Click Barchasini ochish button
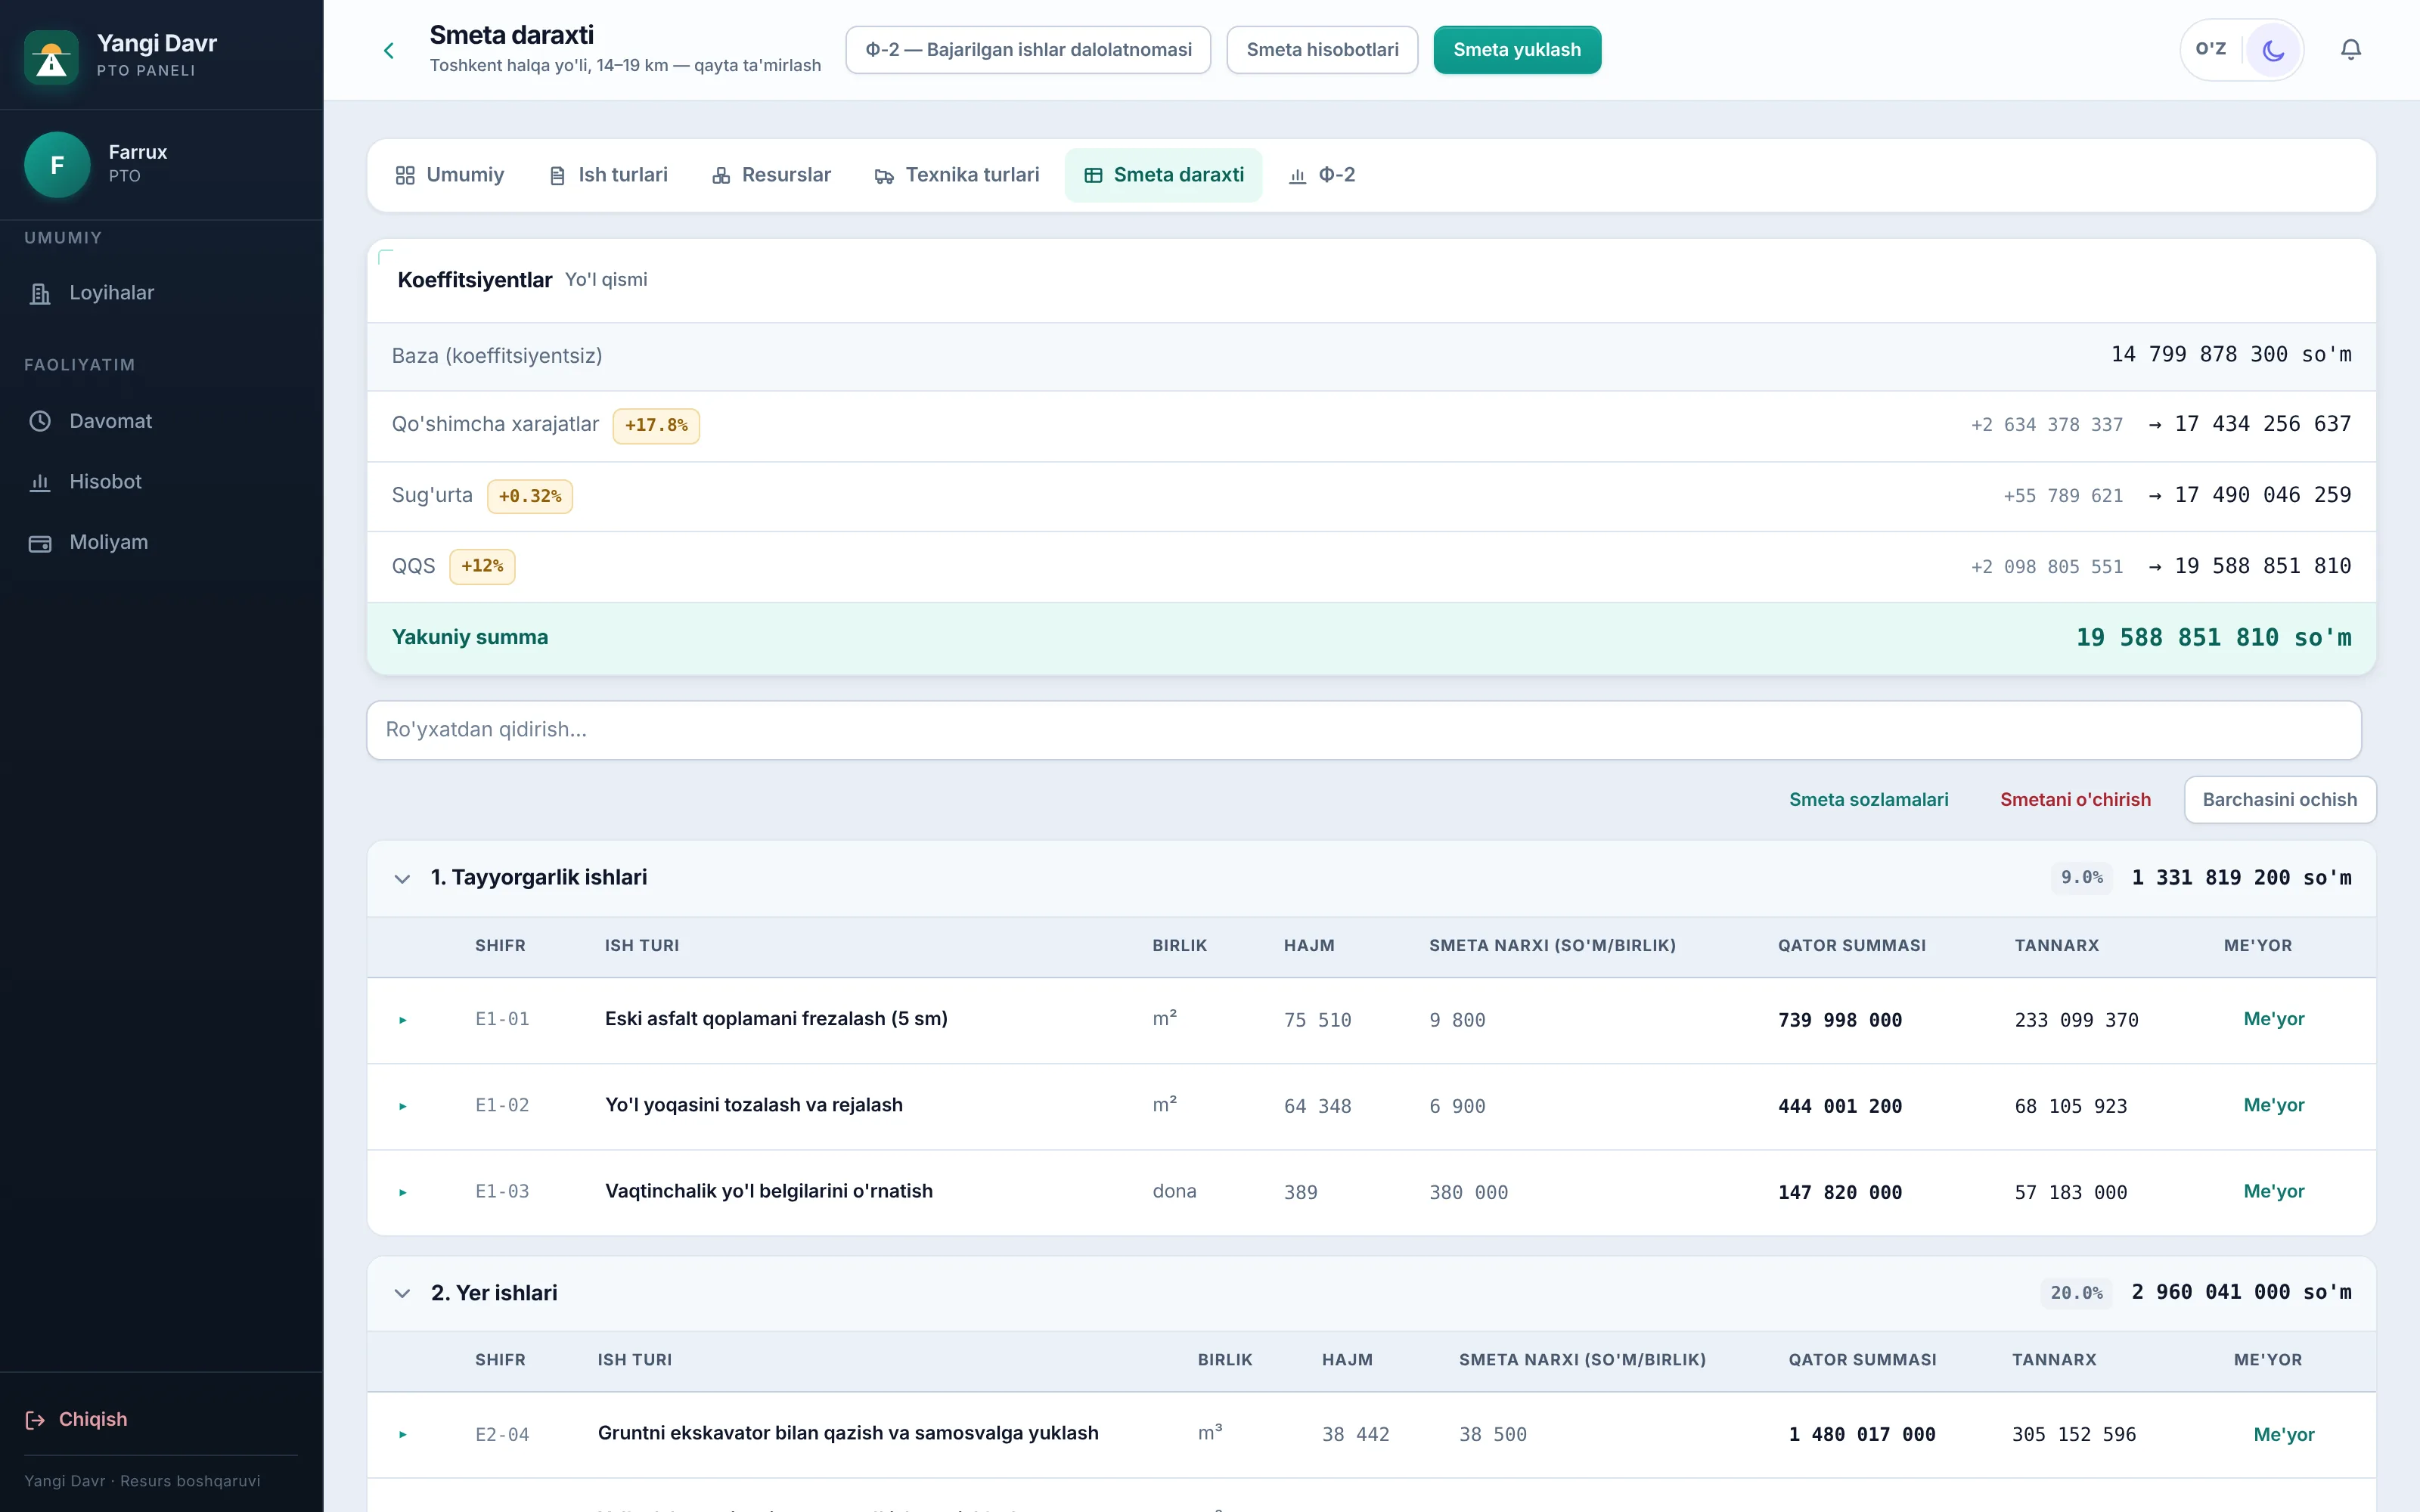Image resolution: width=2420 pixels, height=1512 pixels. pos(2280,800)
